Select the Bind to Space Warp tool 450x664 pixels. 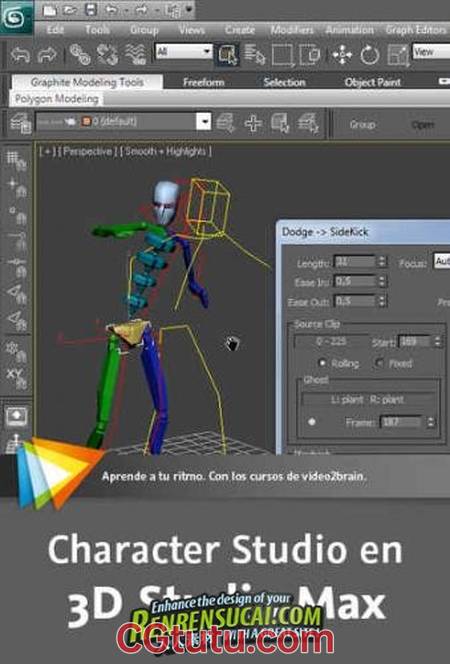(135, 55)
